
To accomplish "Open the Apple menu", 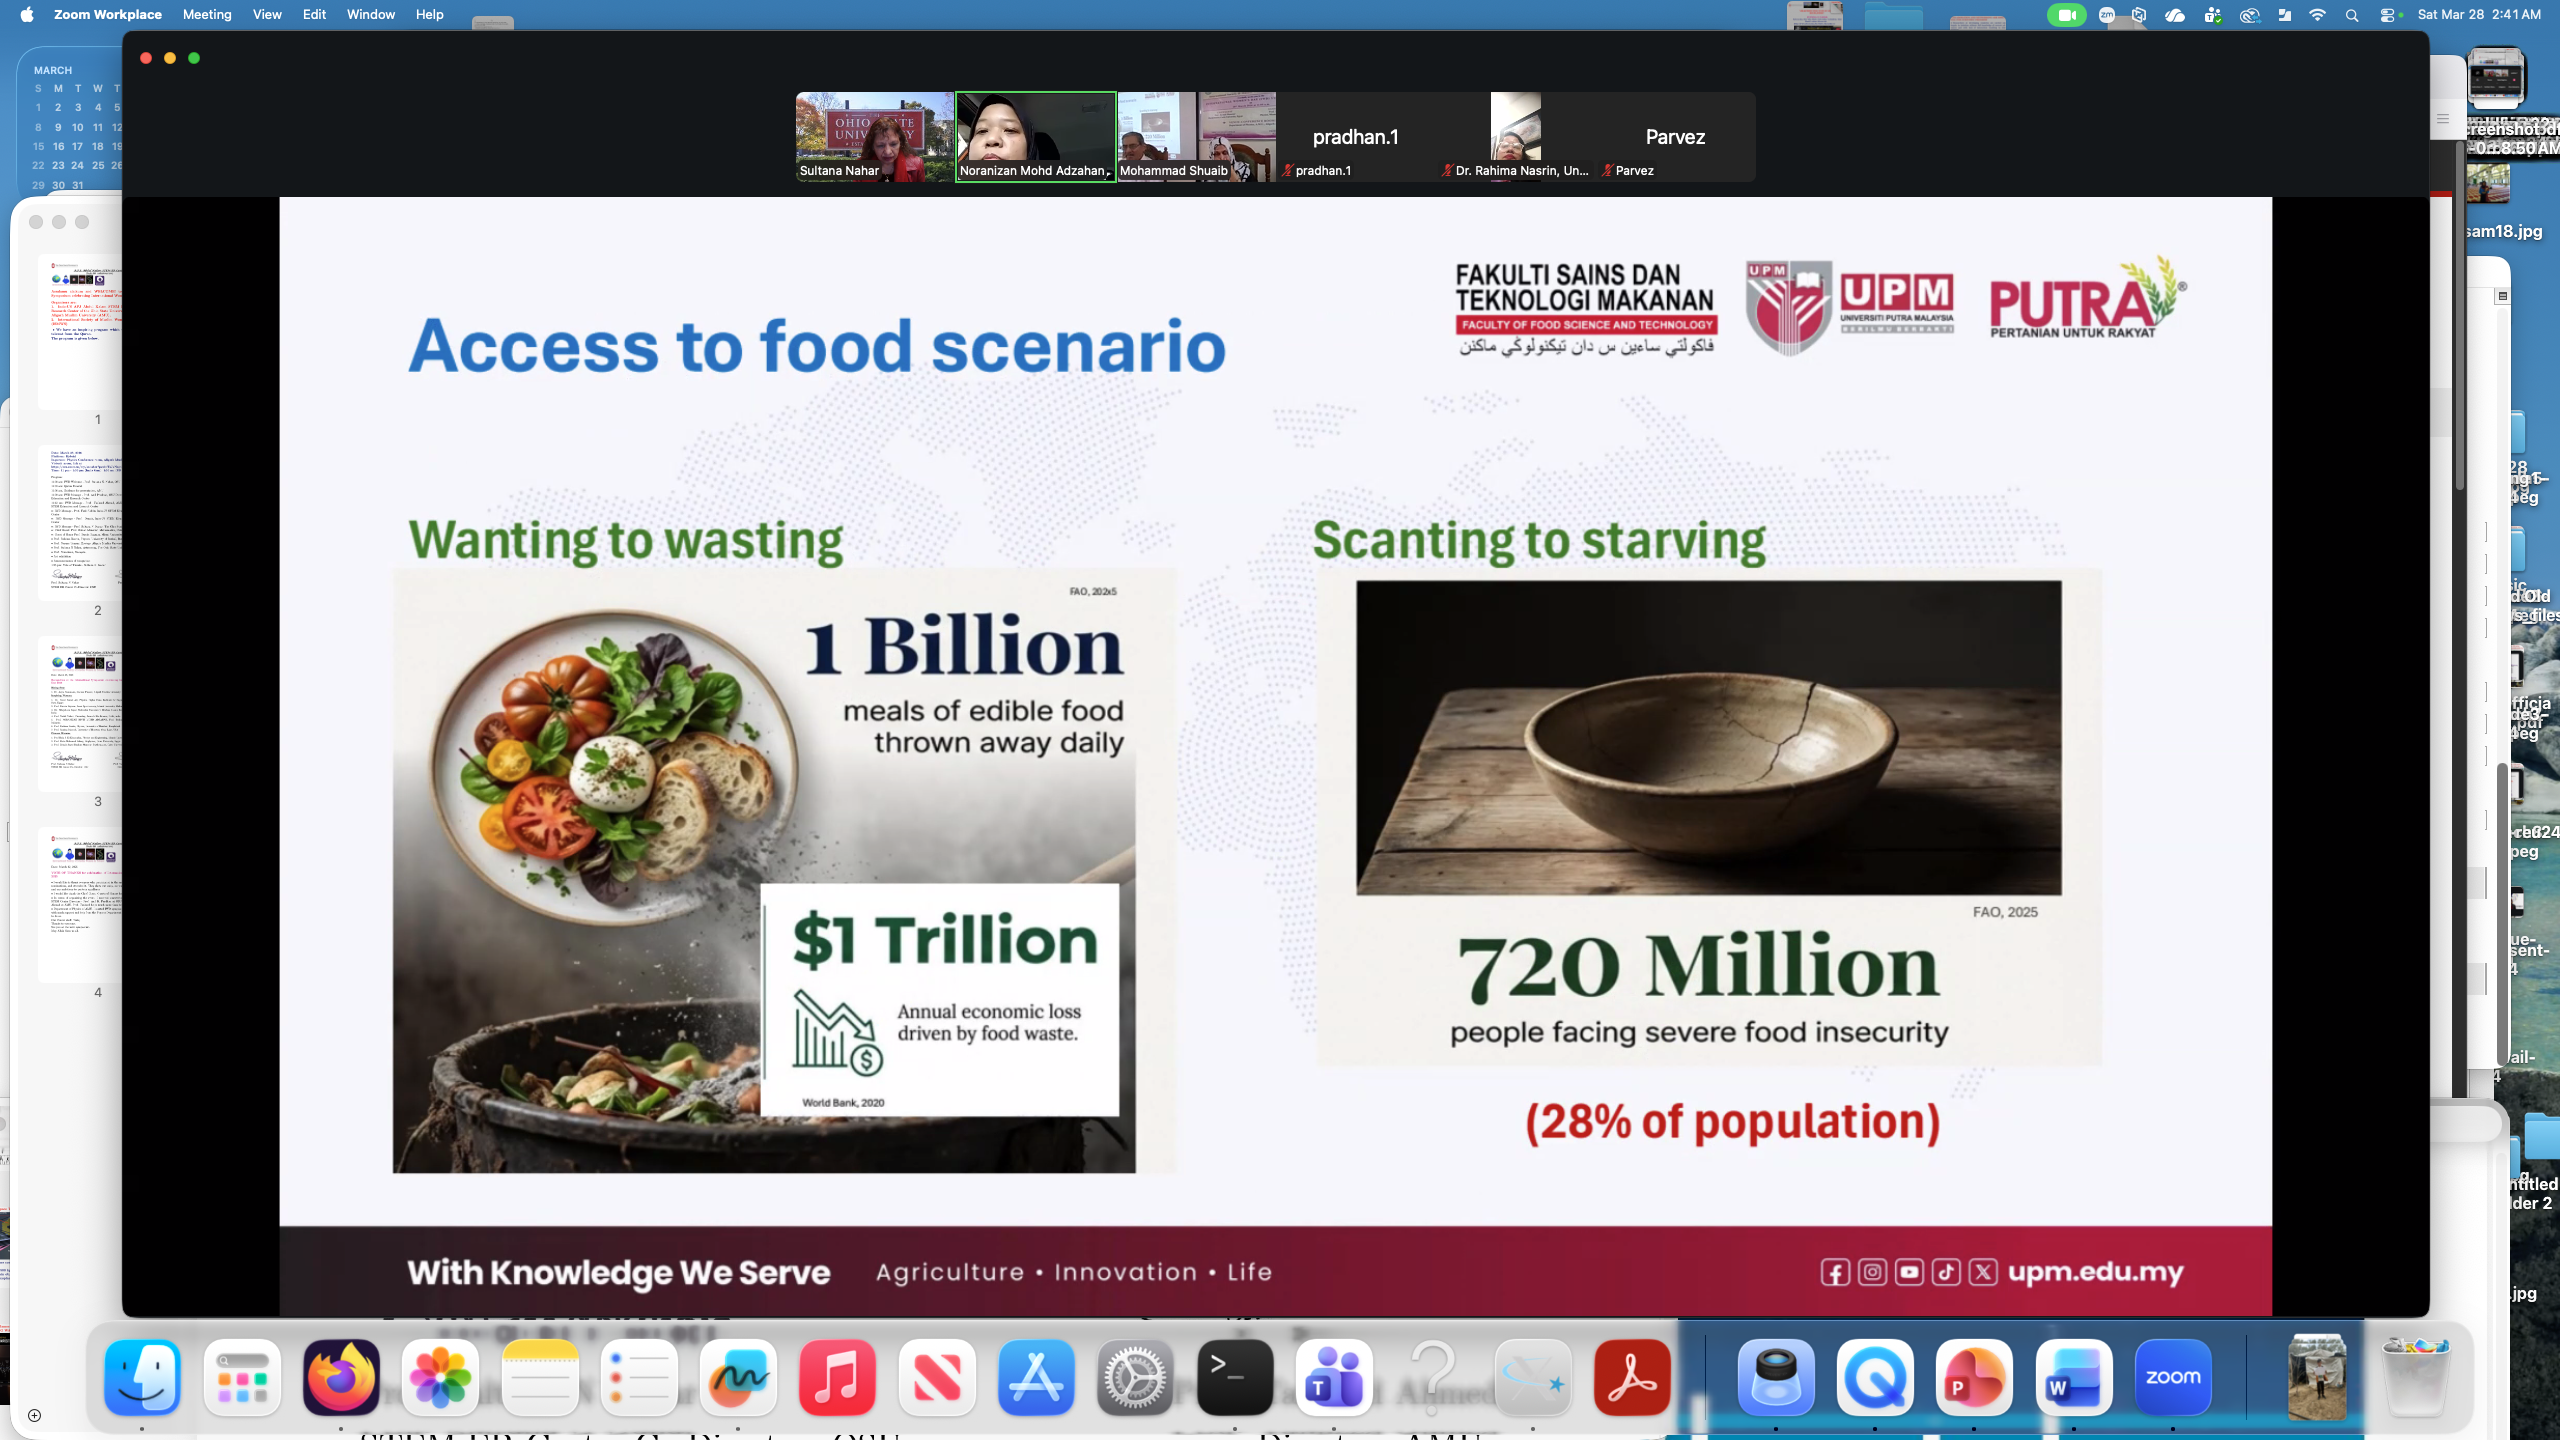I will pos(27,15).
